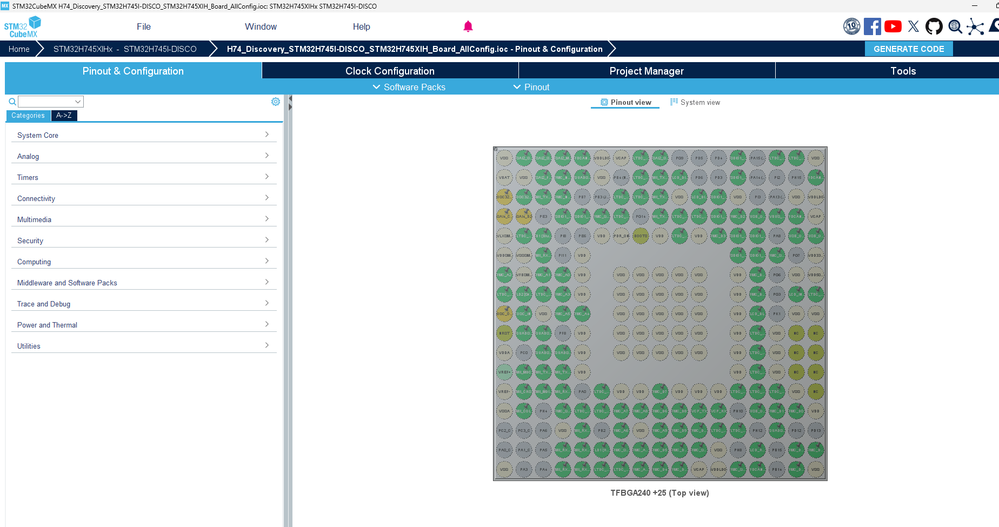
Task: Expand the Security category
Action: 143,240
